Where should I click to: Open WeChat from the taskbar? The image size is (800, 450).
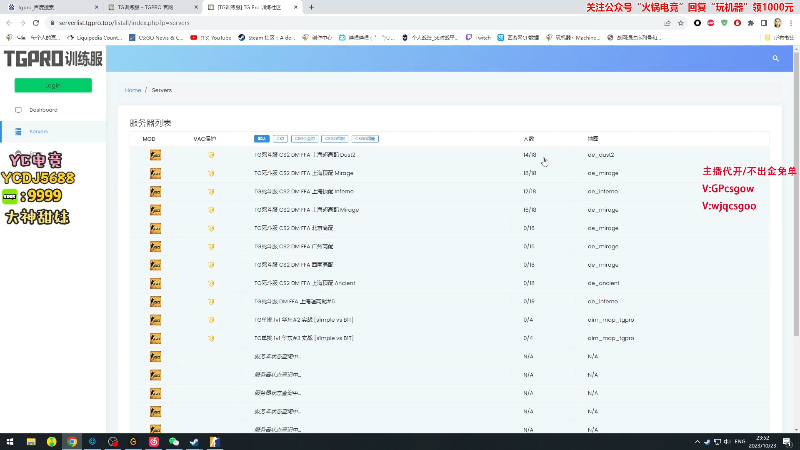[174, 442]
